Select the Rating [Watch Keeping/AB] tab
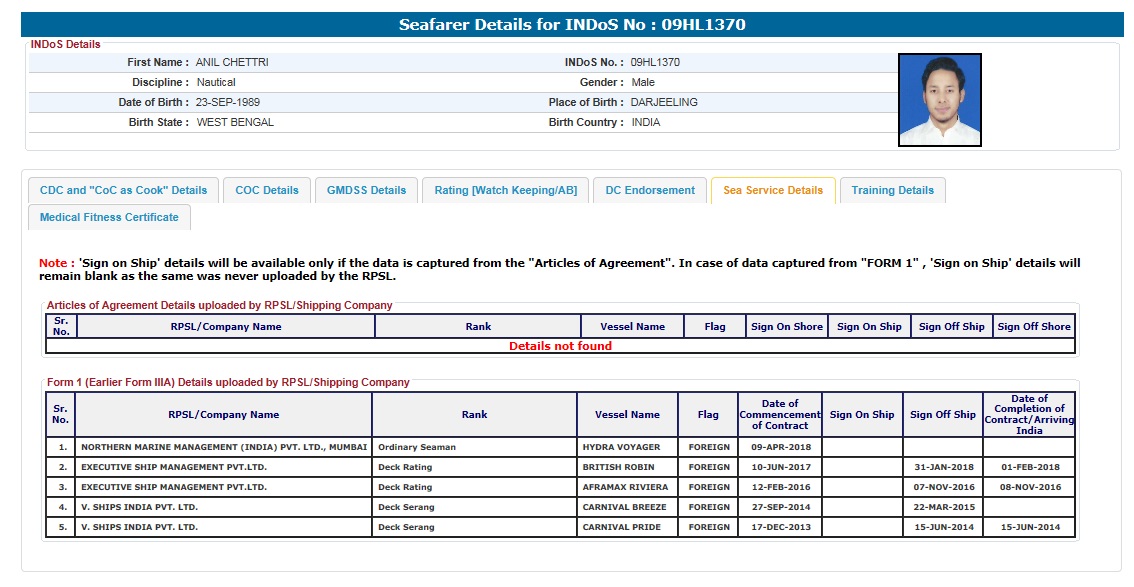Viewport: 1134px width, 587px height. click(505, 190)
